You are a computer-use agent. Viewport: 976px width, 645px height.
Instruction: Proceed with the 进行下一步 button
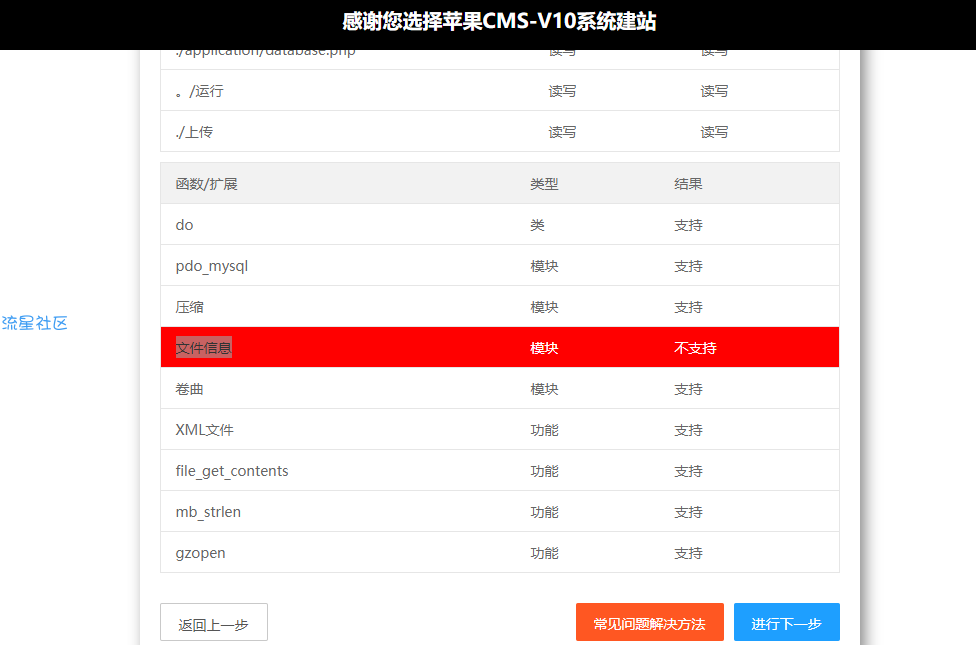[786, 623]
